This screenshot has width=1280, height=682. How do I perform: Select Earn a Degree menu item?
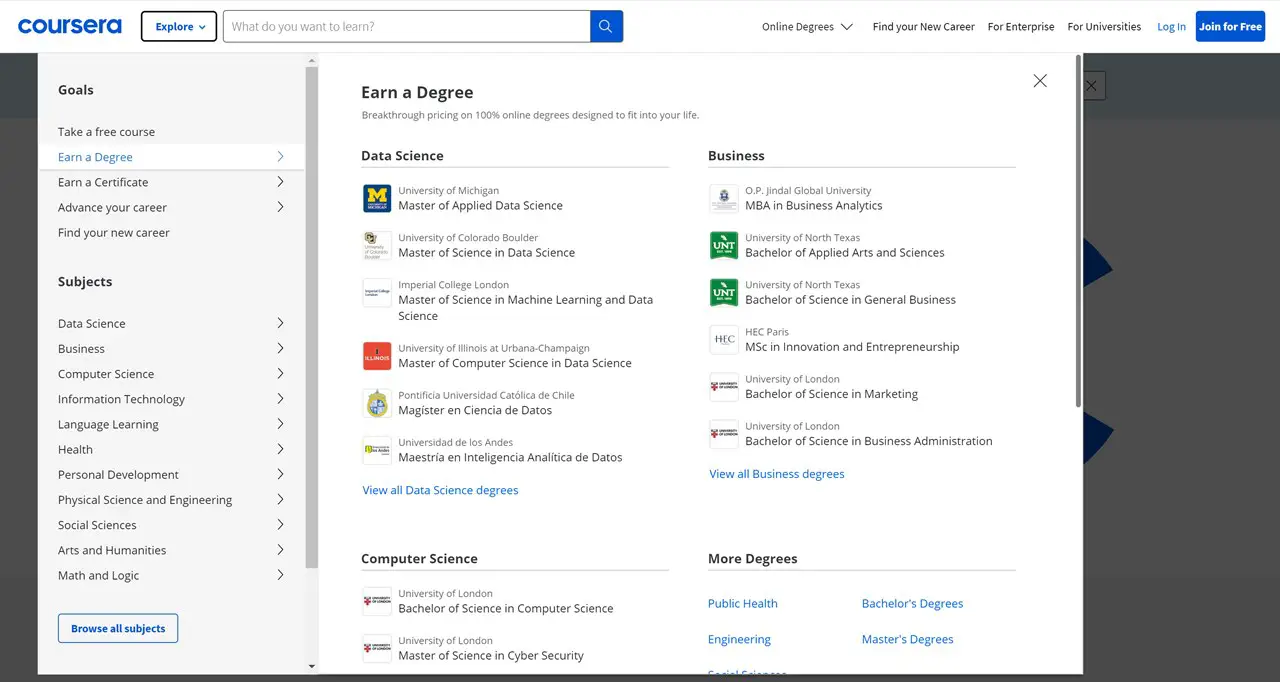pyautogui.click(x=172, y=157)
